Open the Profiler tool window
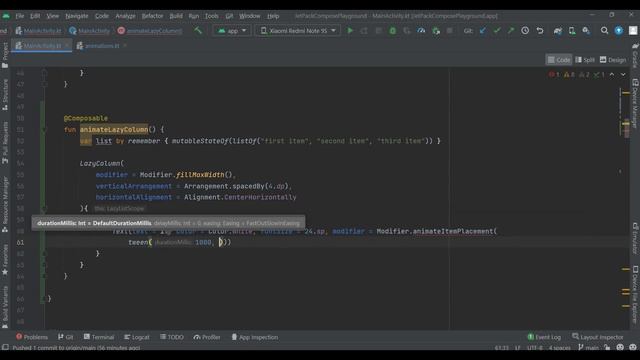 tap(207, 337)
